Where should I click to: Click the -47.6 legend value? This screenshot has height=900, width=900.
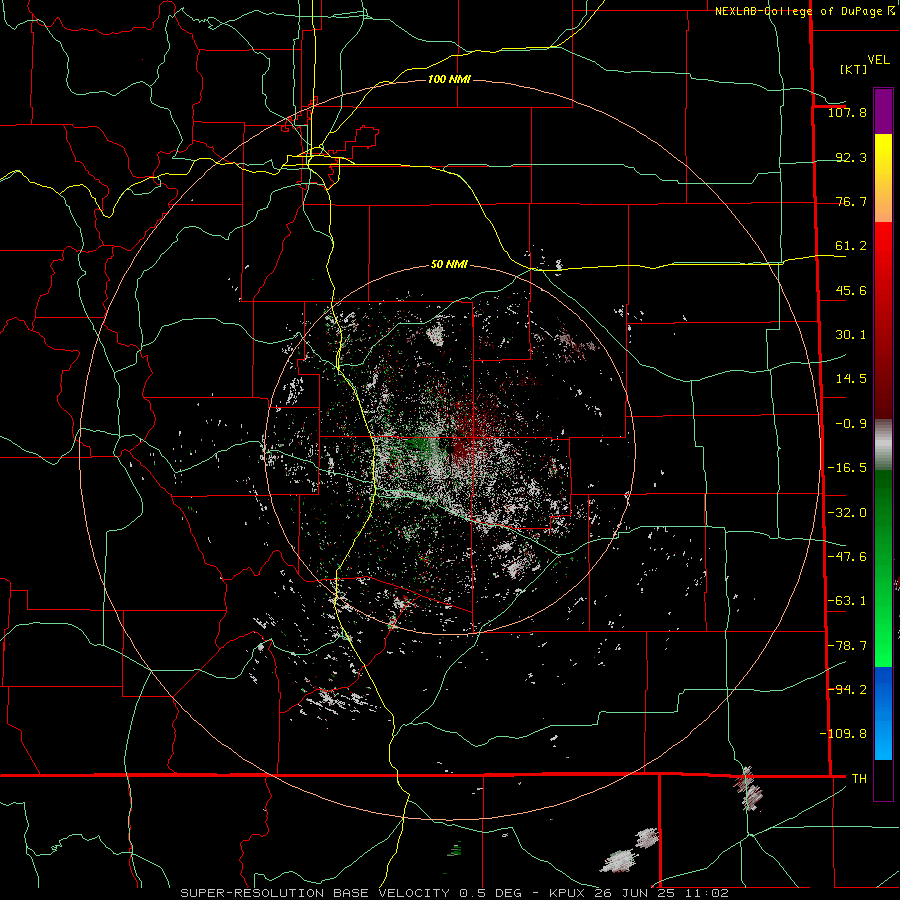847,557
